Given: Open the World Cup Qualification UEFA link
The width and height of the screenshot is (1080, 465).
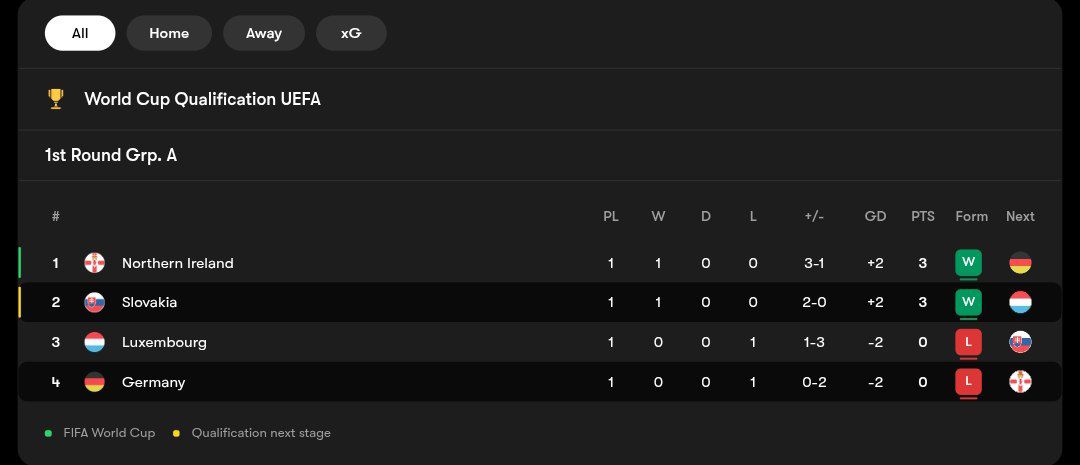Looking at the screenshot, I should [x=202, y=99].
